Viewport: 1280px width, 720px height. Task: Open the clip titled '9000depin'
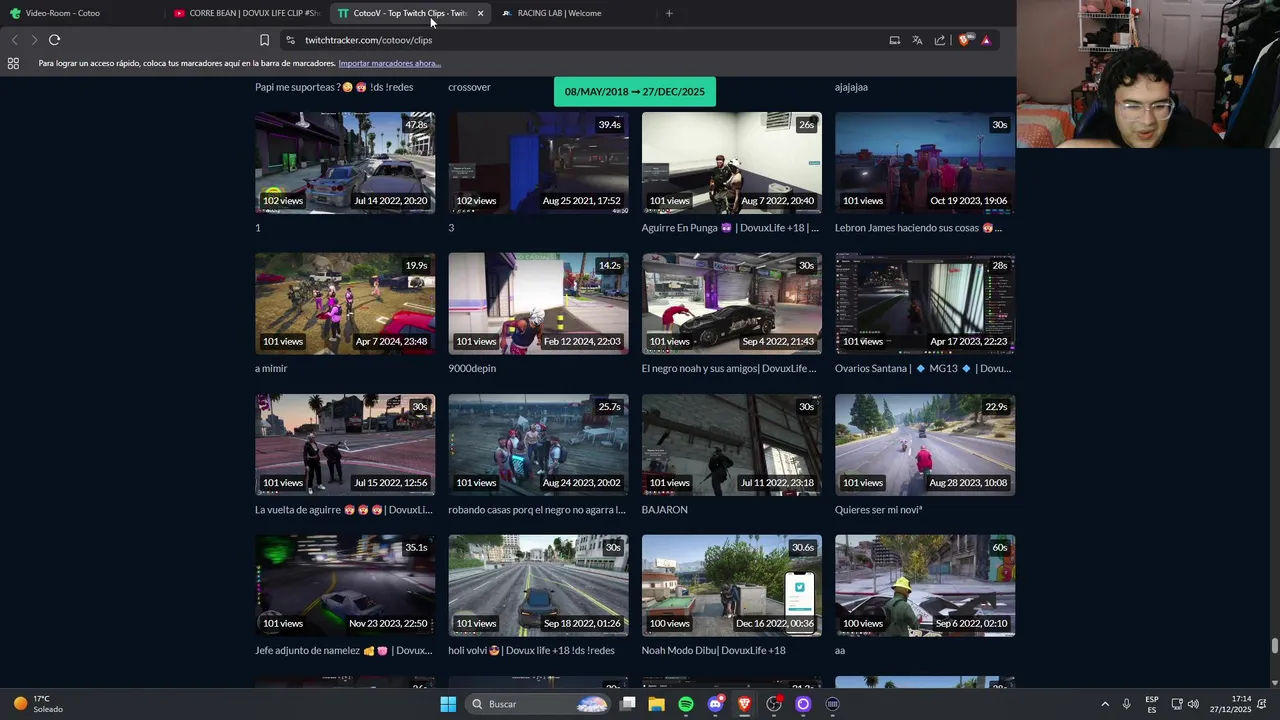[472, 369]
